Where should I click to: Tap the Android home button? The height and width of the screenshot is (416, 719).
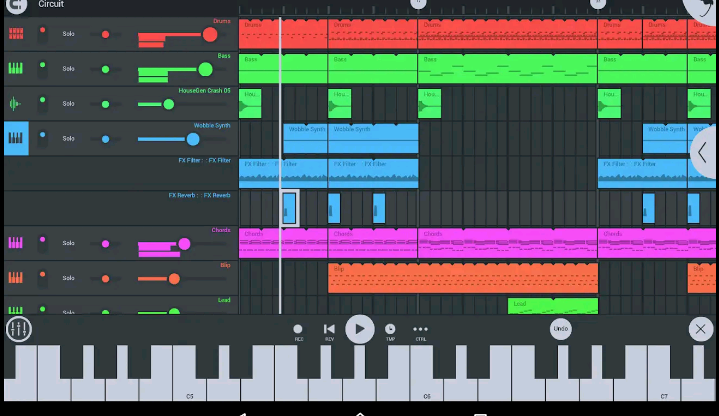[360, 414]
